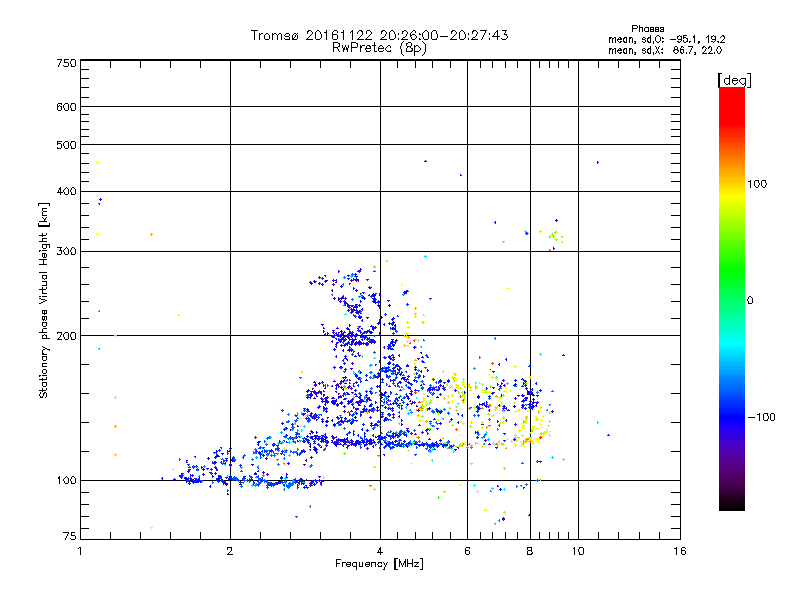
Task: Click the y-axis label "Stationary phase Virtual Height [km]"
Action: click(x=44, y=300)
